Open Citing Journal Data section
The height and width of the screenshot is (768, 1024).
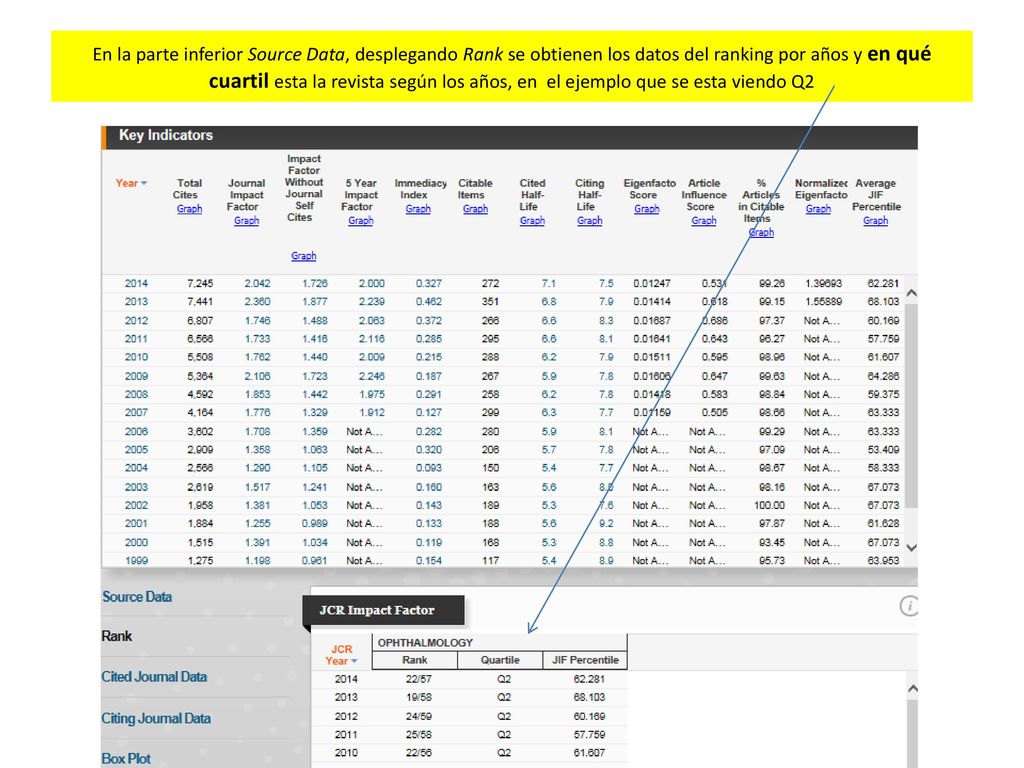(x=156, y=718)
